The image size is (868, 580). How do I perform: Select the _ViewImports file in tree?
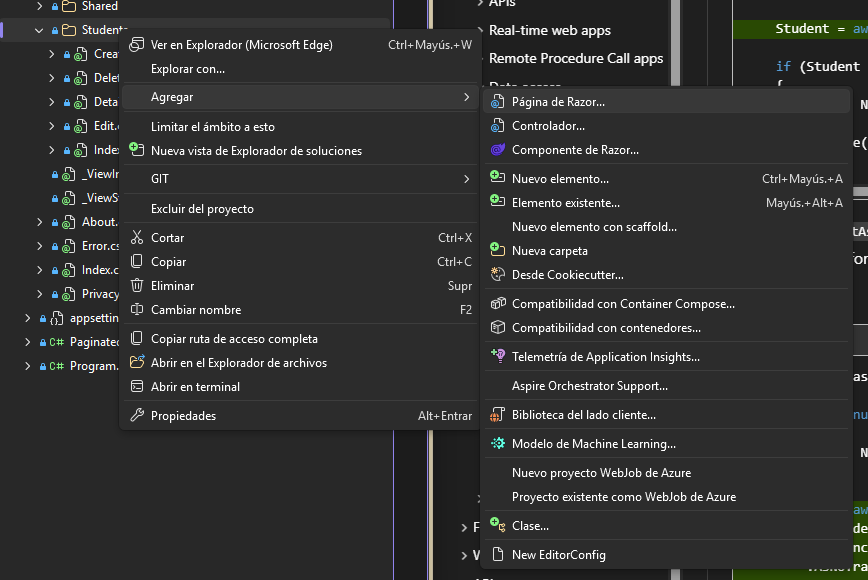[100, 174]
